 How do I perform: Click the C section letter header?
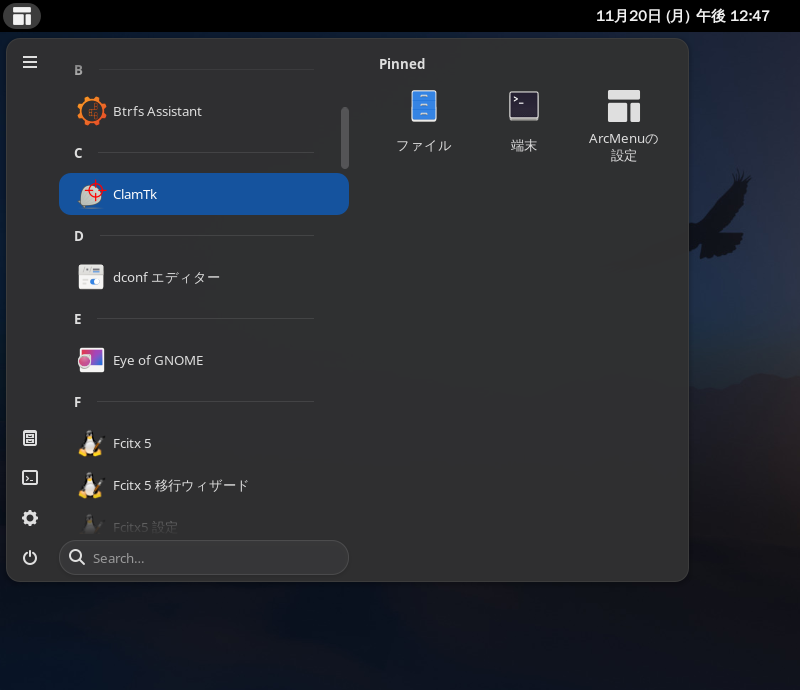tap(78, 153)
